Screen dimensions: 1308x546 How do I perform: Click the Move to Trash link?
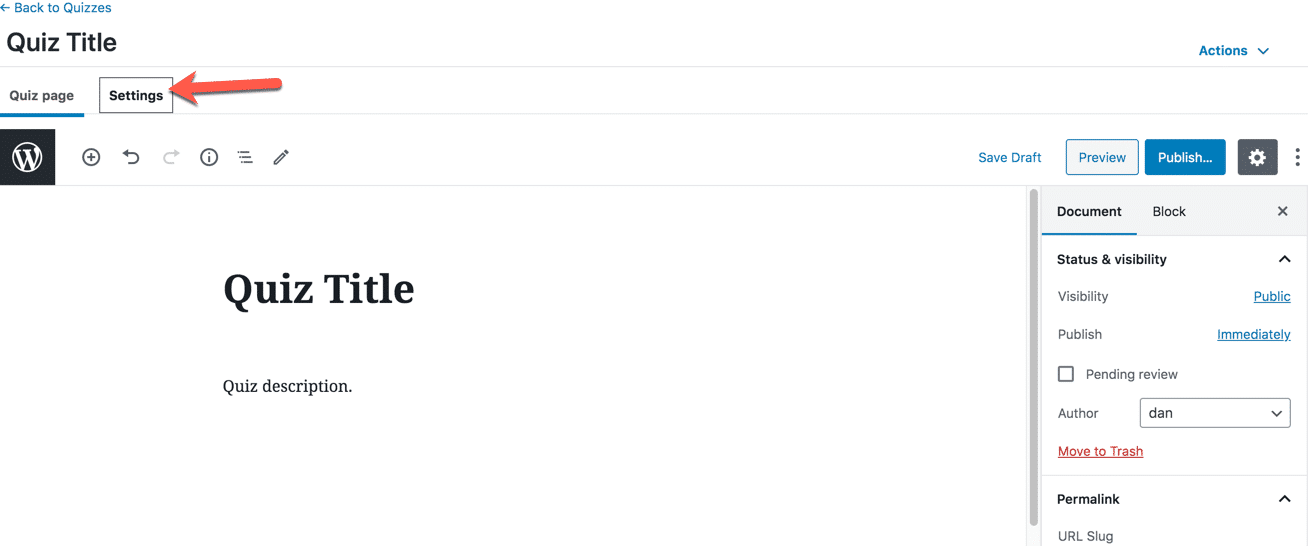coord(1100,451)
